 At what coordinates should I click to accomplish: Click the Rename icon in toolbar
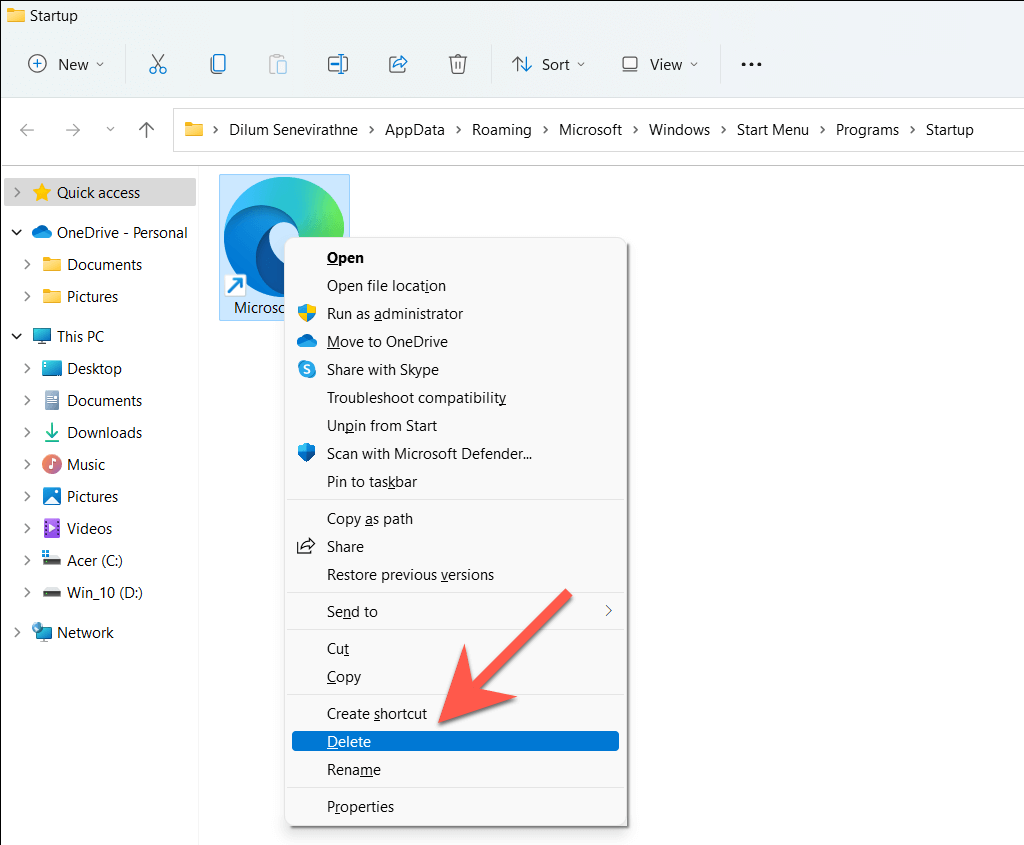(338, 64)
